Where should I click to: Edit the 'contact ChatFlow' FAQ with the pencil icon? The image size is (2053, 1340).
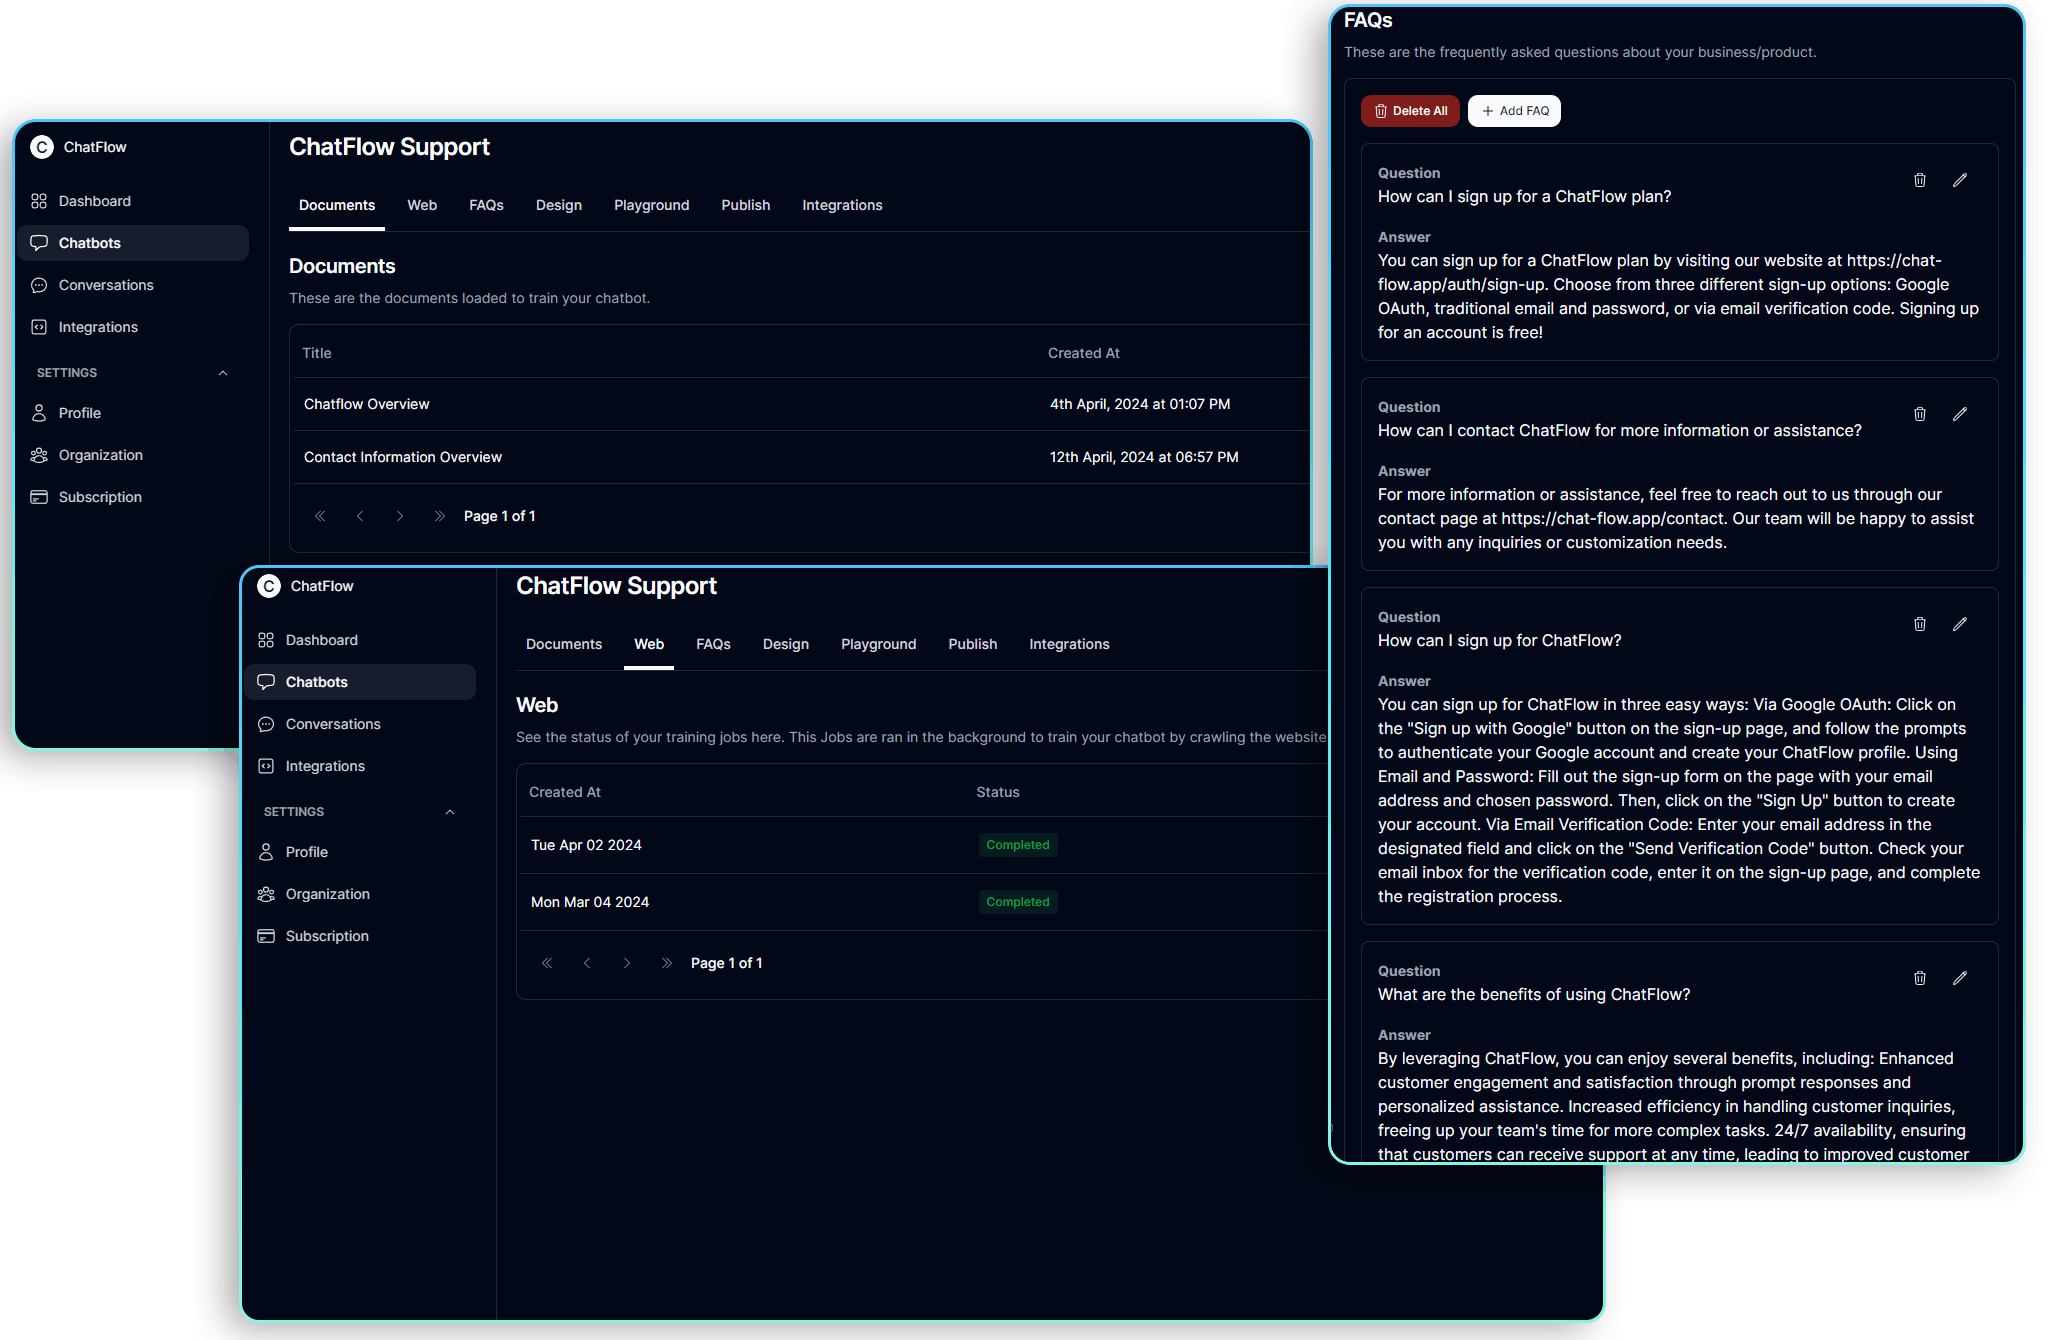point(1959,414)
